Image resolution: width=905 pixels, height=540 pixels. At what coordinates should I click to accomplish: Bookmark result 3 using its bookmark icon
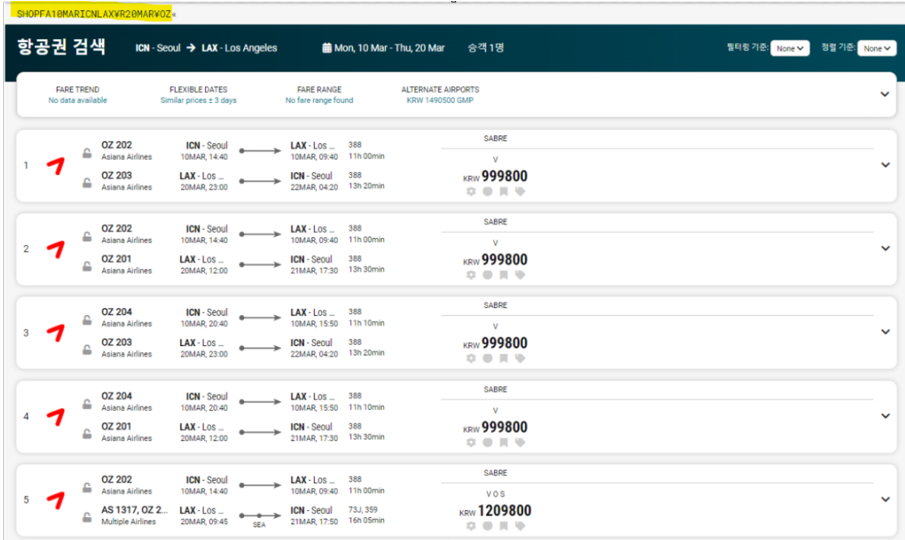coord(504,359)
